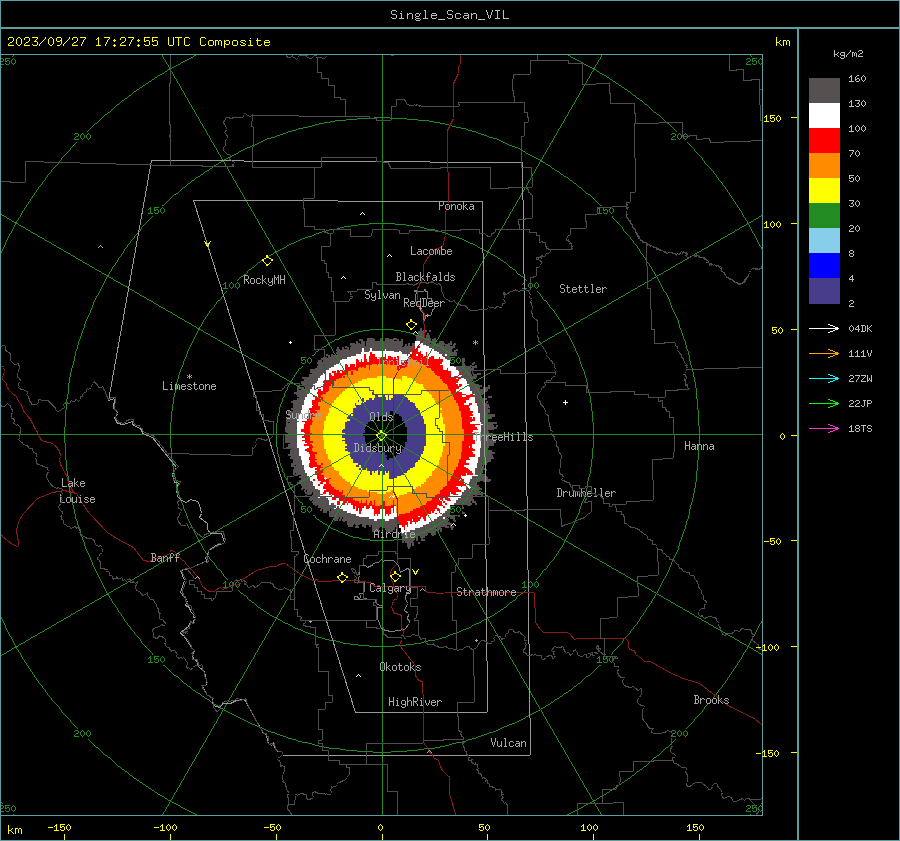
Task: Click the Banff label
Action: pos(165,558)
